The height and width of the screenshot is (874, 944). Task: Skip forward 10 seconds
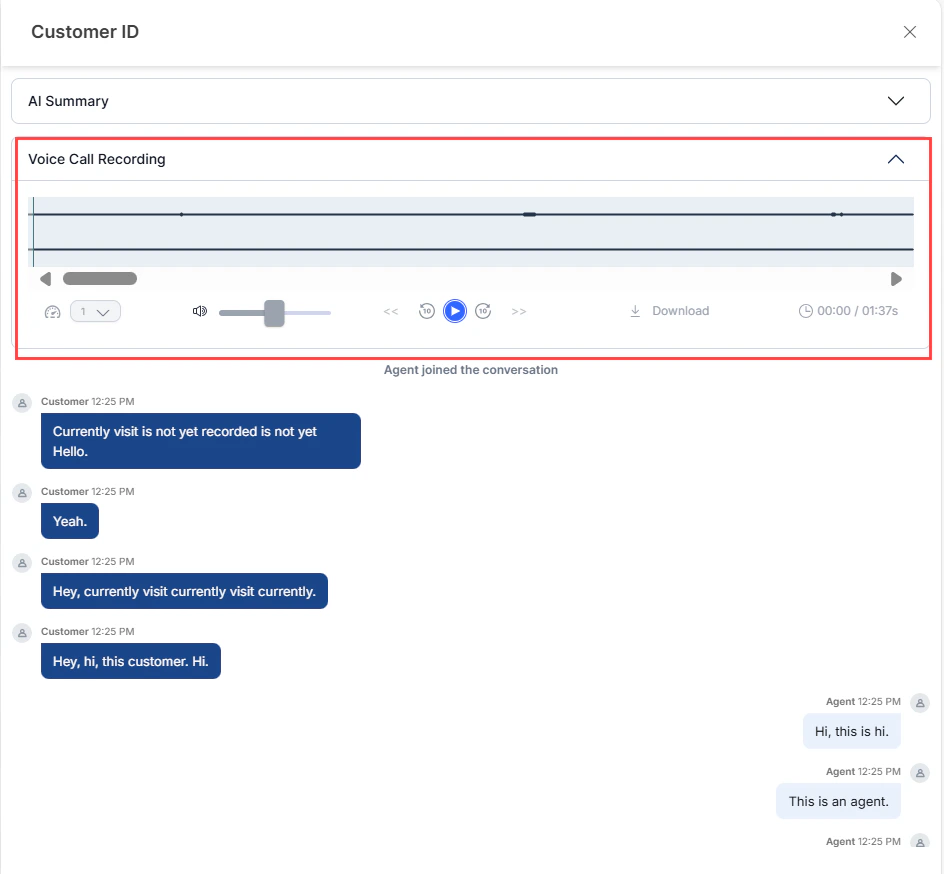click(483, 311)
